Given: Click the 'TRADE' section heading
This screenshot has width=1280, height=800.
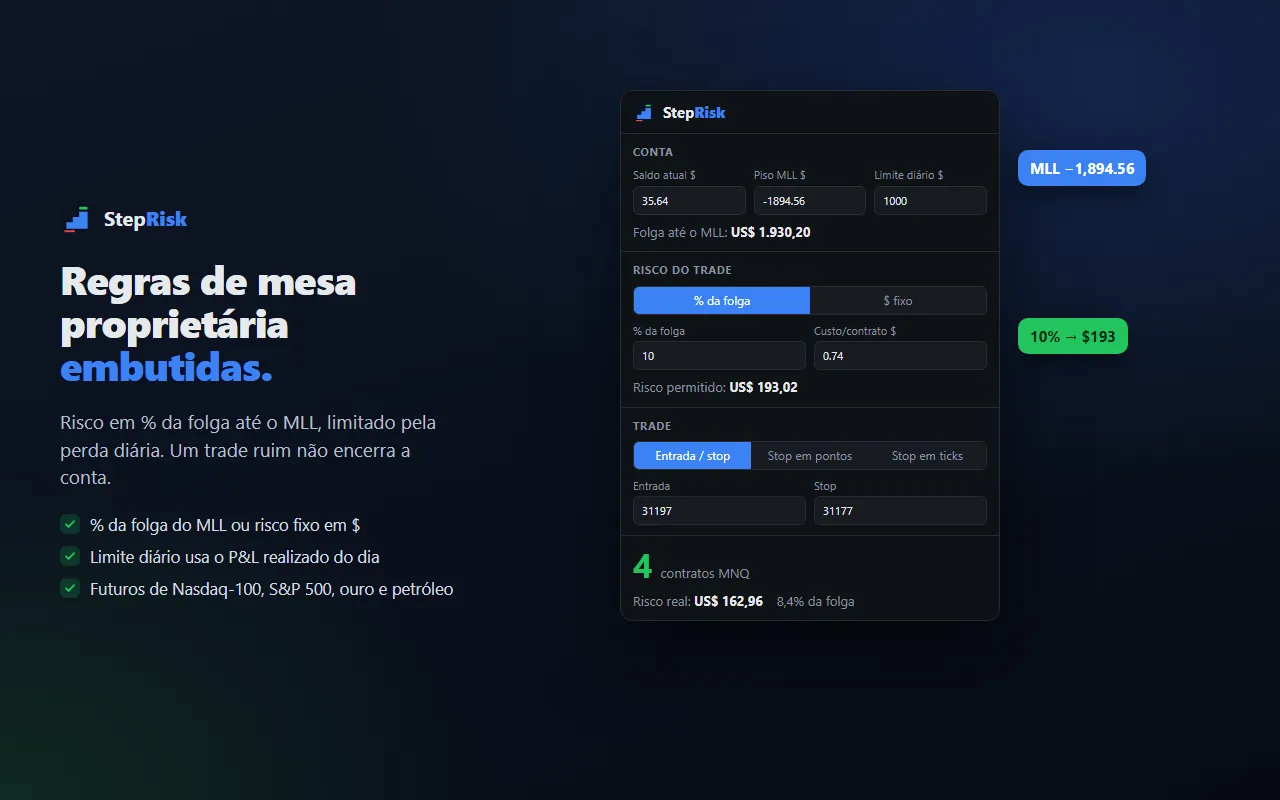Looking at the screenshot, I should [x=652, y=426].
